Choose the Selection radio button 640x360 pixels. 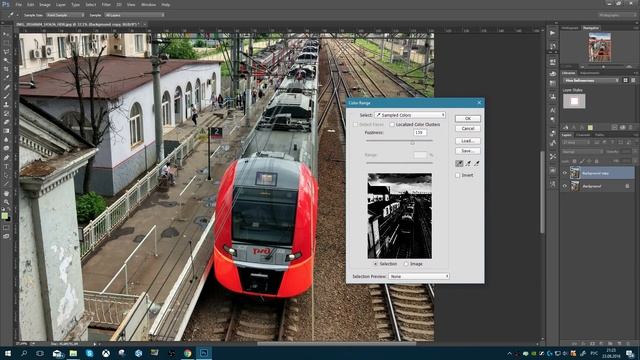click(376, 264)
